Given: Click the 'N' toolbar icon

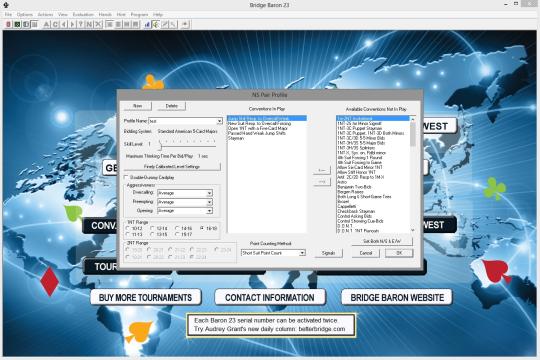Looking at the screenshot, I should [x=89, y=24].
